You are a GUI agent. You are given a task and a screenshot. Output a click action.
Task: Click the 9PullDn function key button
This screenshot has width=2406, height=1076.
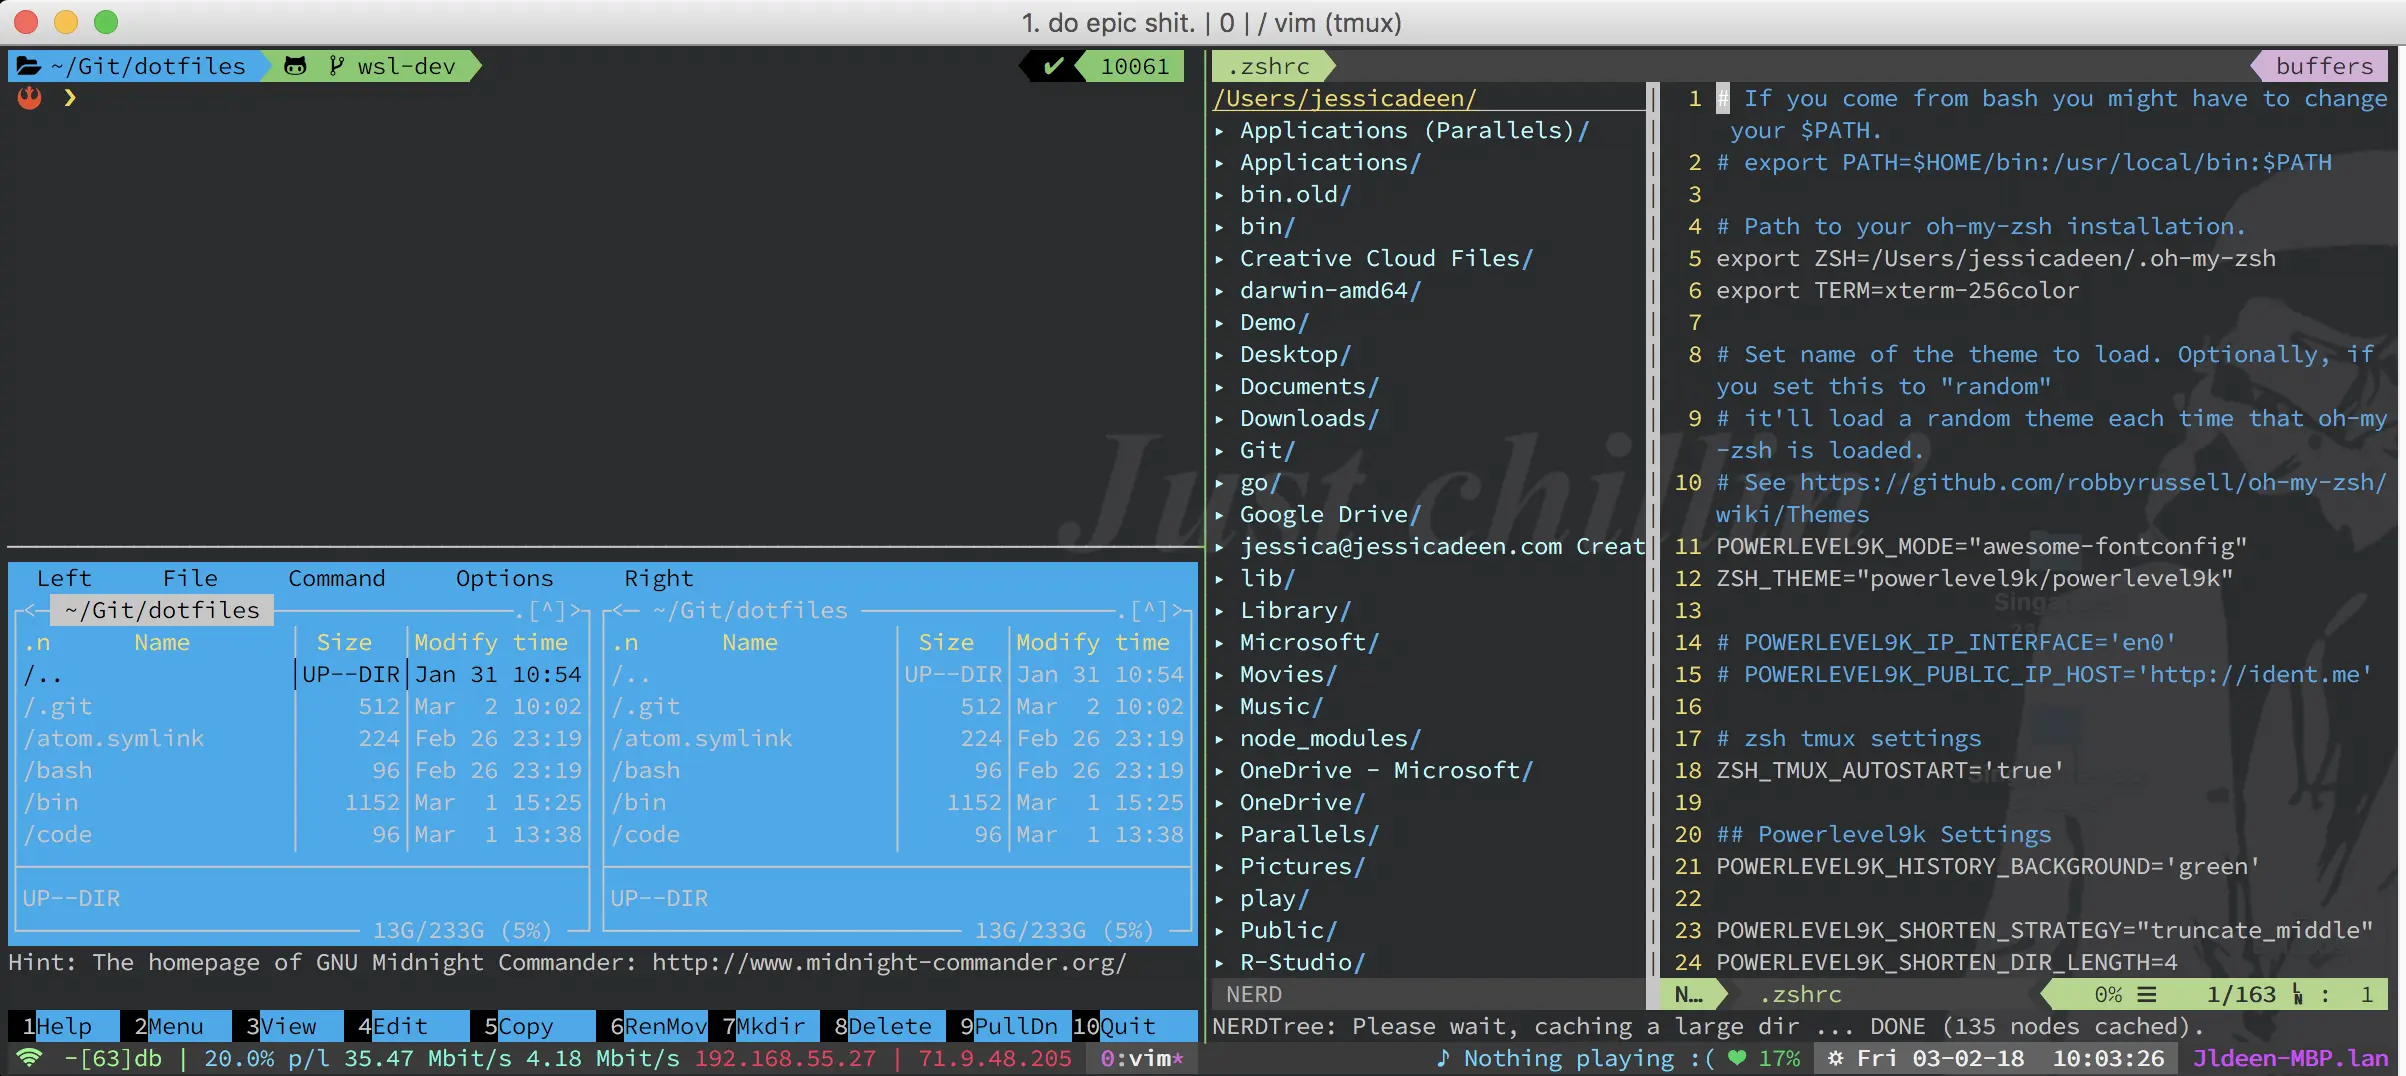click(1009, 1026)
